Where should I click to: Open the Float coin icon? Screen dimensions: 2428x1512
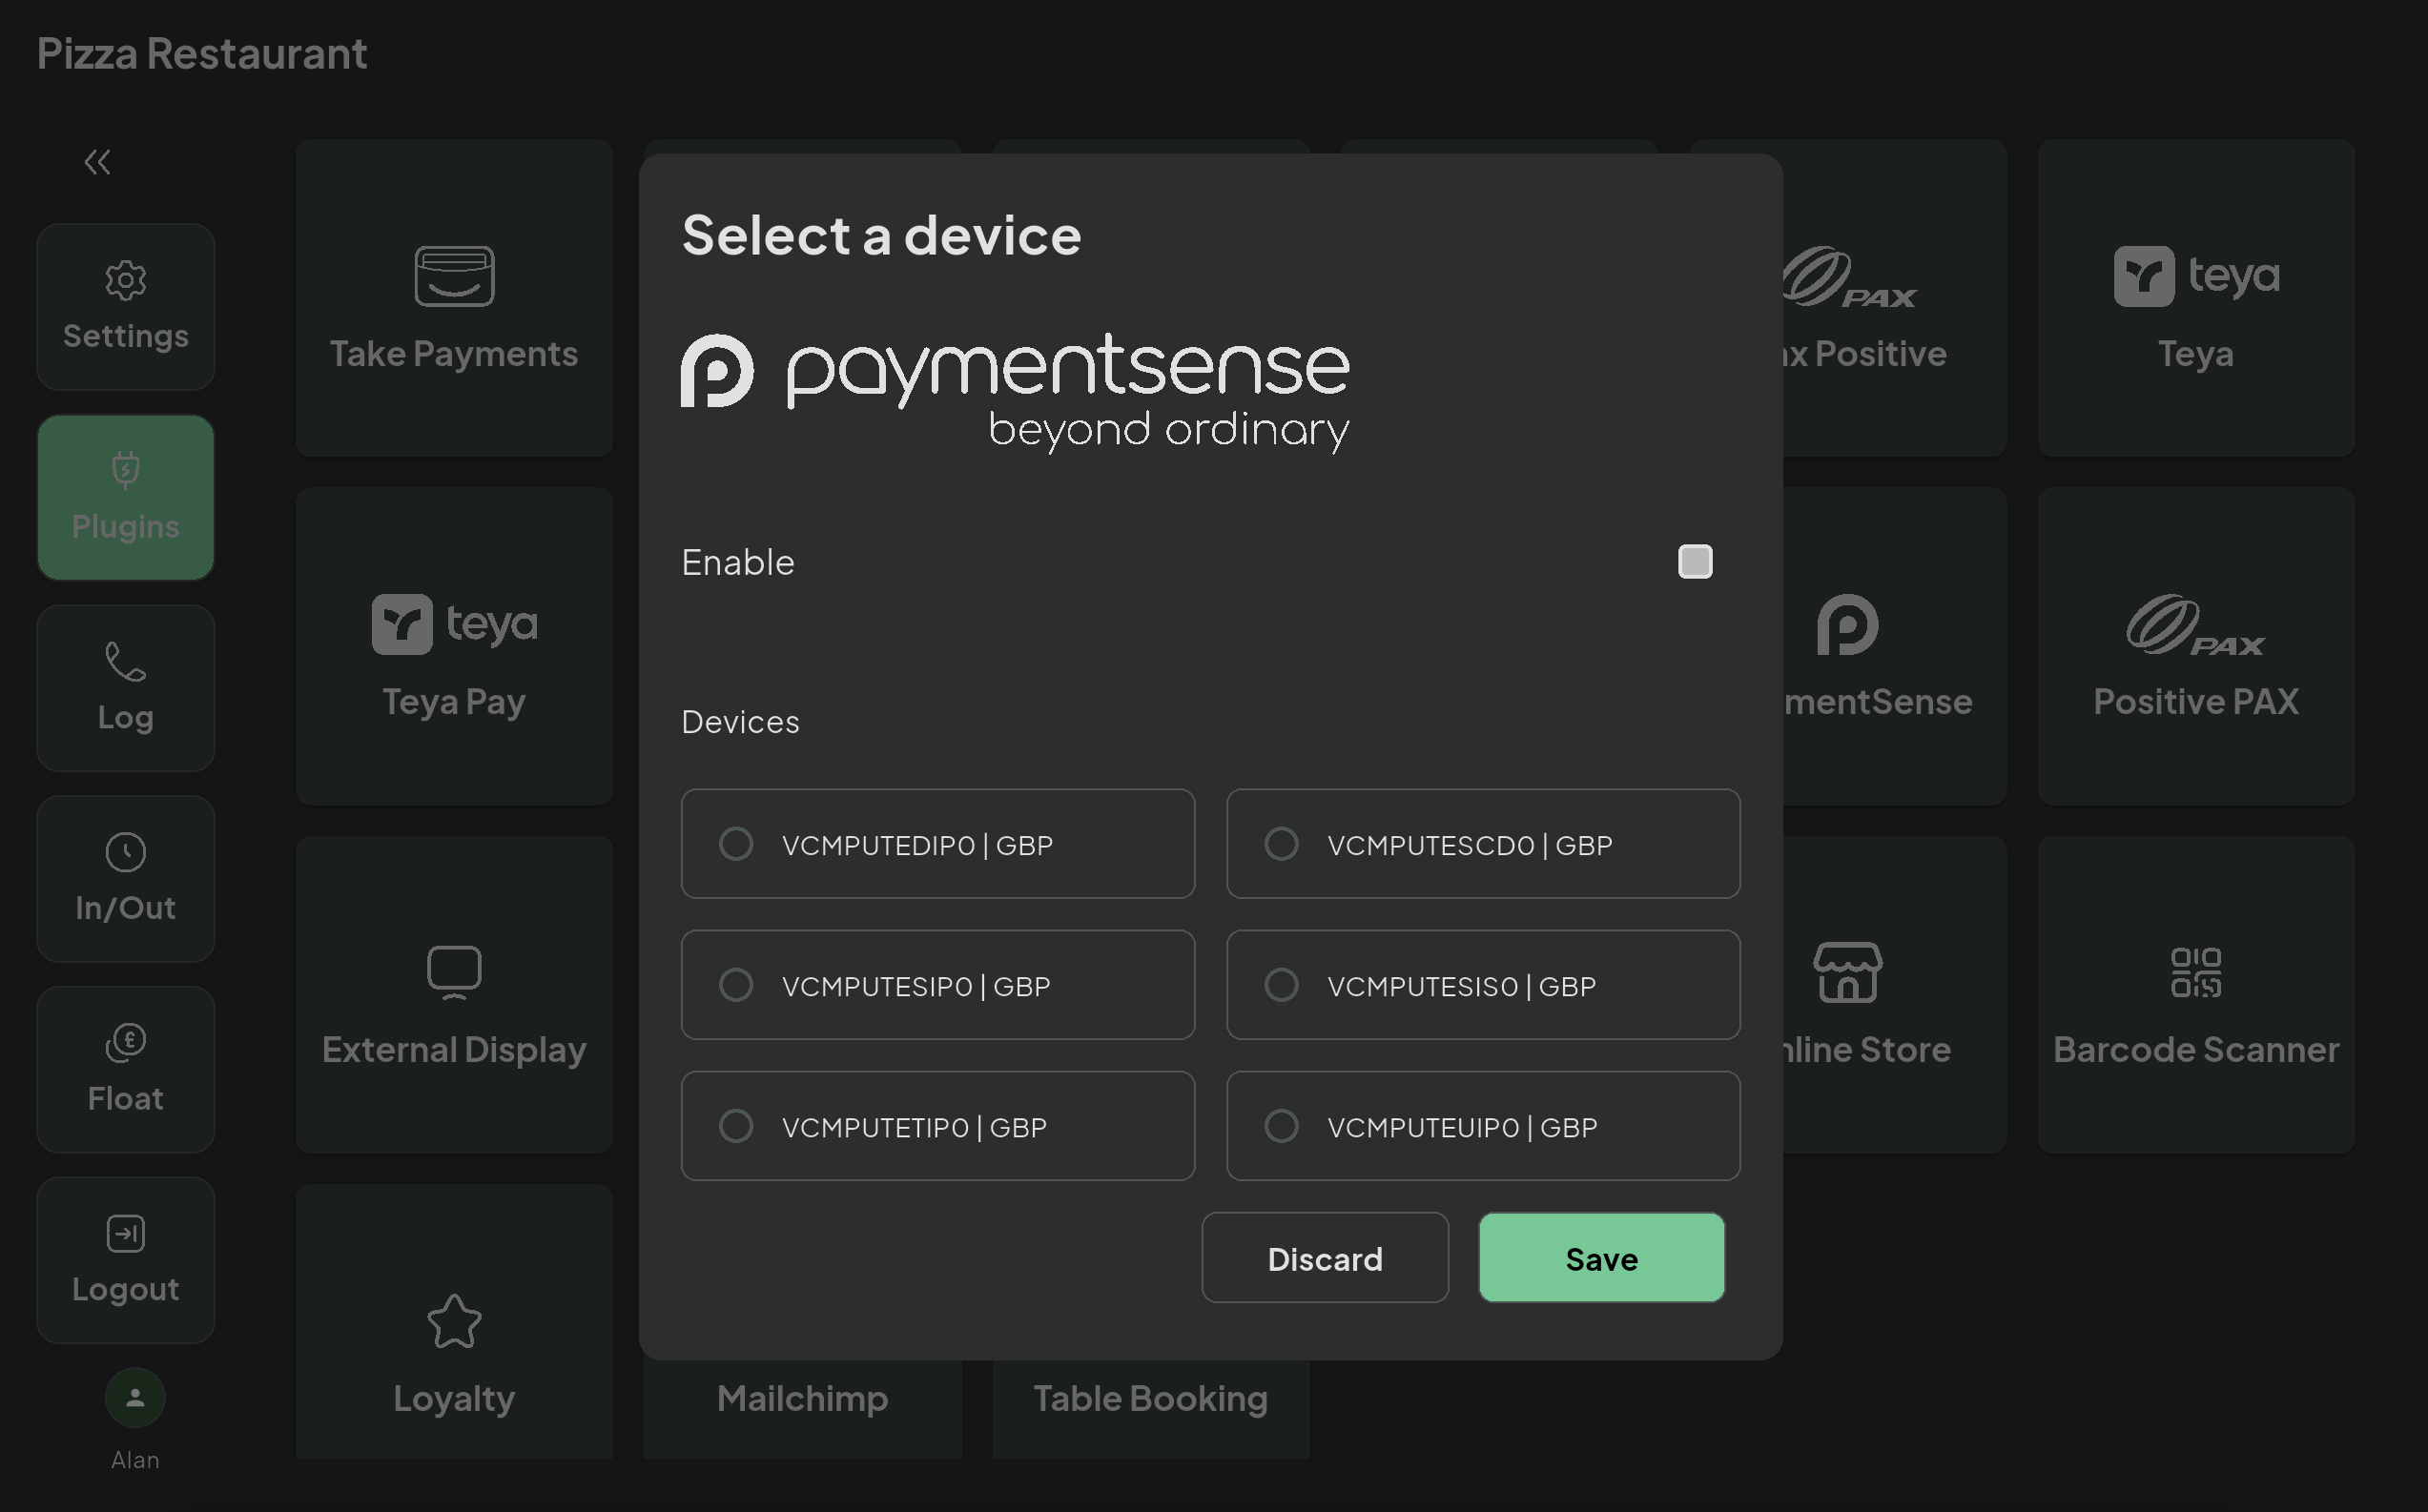(x=126, y=1043)
